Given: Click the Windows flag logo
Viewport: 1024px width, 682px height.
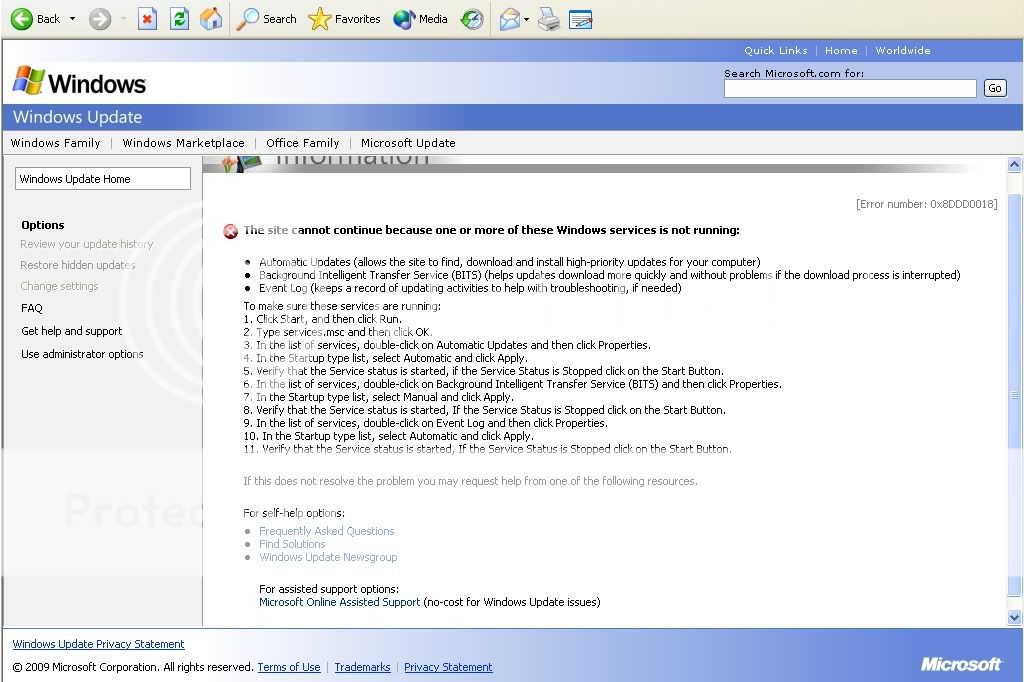Looking at the screenshot, I should point(29,80).
